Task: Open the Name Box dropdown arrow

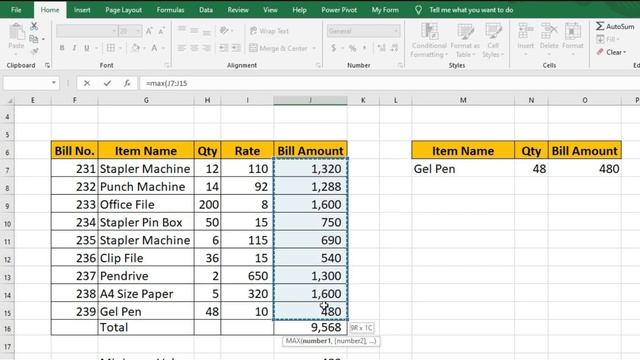Action: [x=53, y=83]
